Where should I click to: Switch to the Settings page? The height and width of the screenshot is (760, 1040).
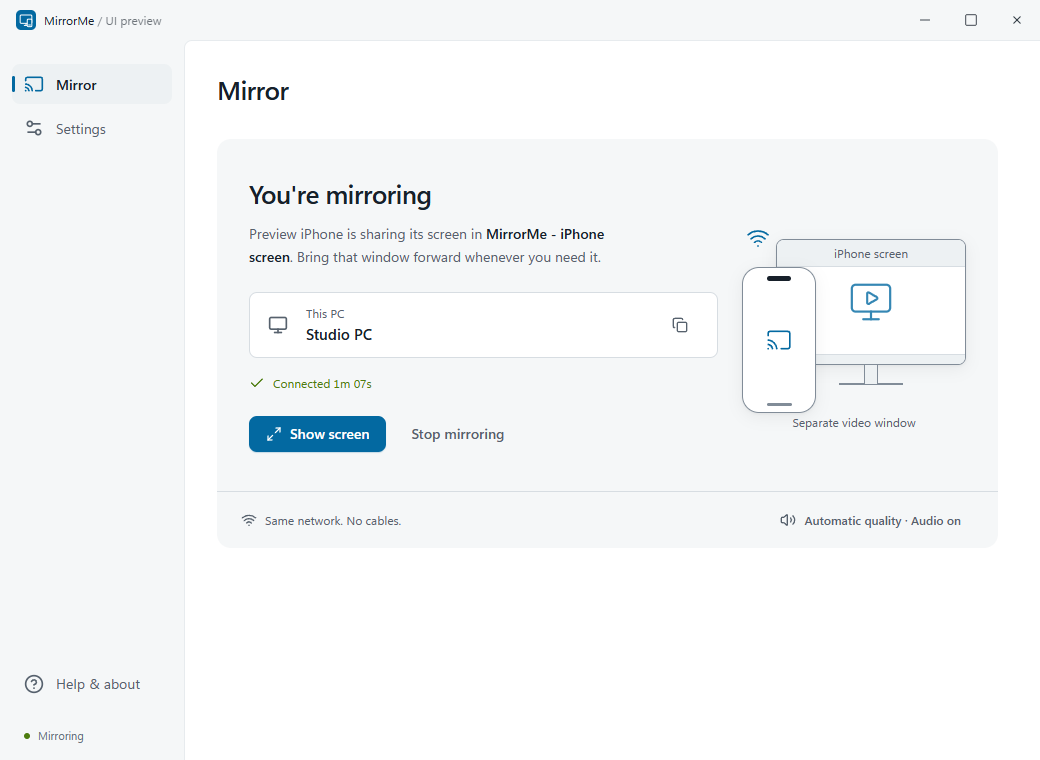coord(92,129)
